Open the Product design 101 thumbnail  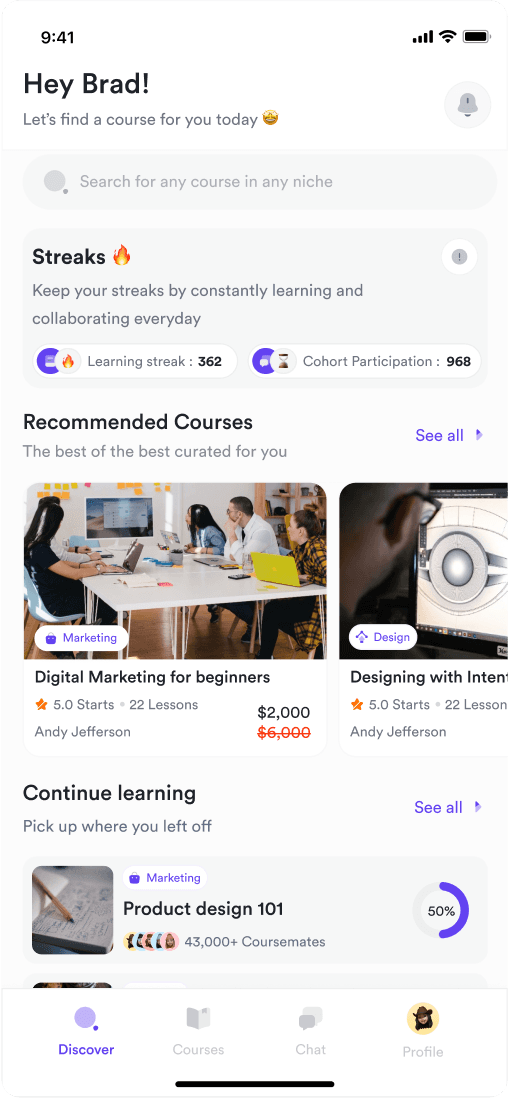click(x=73, y=910)
